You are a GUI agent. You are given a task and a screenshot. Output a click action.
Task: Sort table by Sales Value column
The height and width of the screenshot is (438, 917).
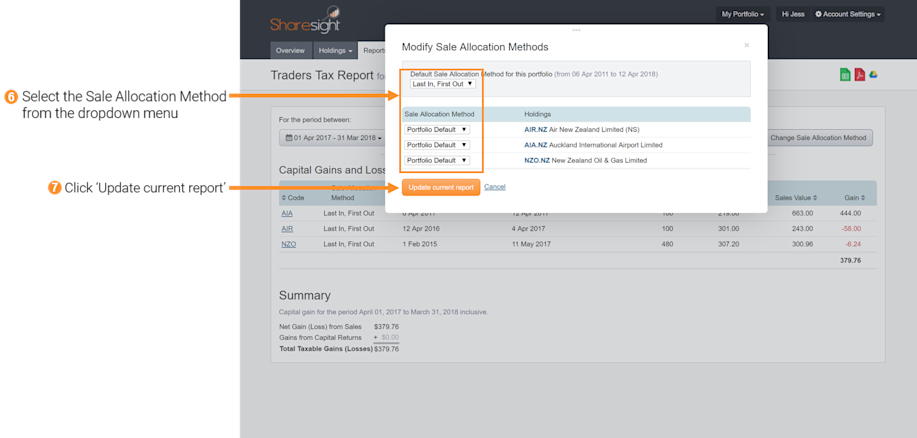point(796,198)
